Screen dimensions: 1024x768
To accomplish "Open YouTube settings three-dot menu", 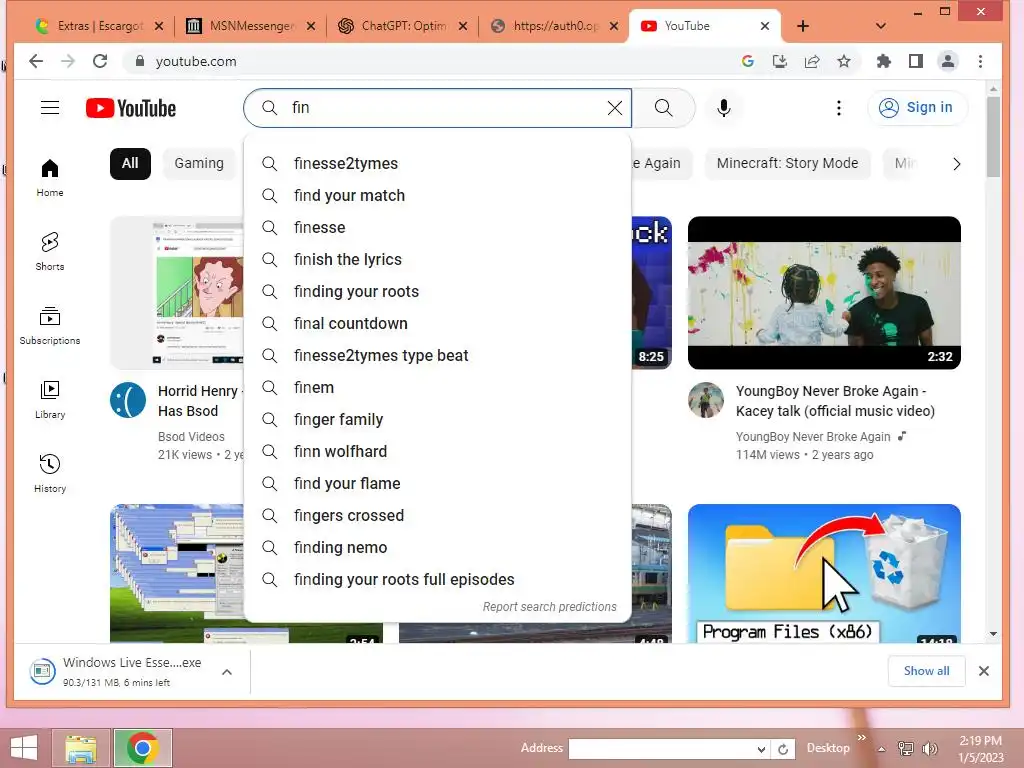I will click(x=839, y=108).
